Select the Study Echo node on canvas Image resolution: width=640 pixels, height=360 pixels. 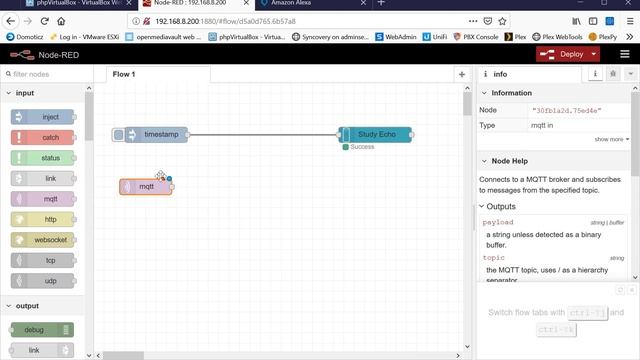point(375,134)
